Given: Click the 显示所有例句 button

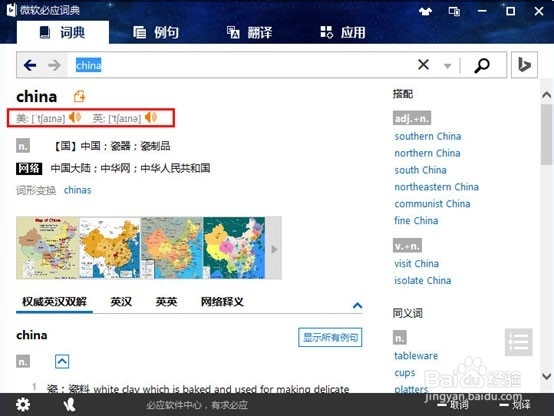Looking at the screenshot, I should (330, 337).
